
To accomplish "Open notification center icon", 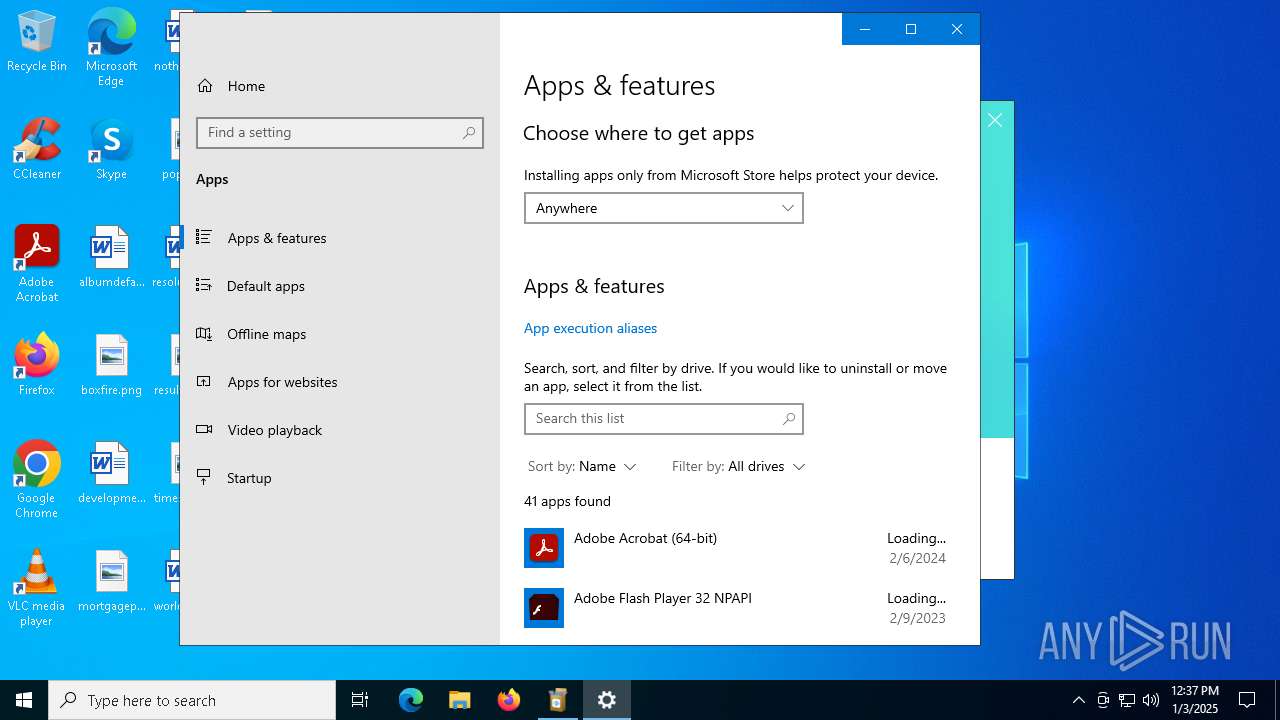I will click(x=1247, y=700).
